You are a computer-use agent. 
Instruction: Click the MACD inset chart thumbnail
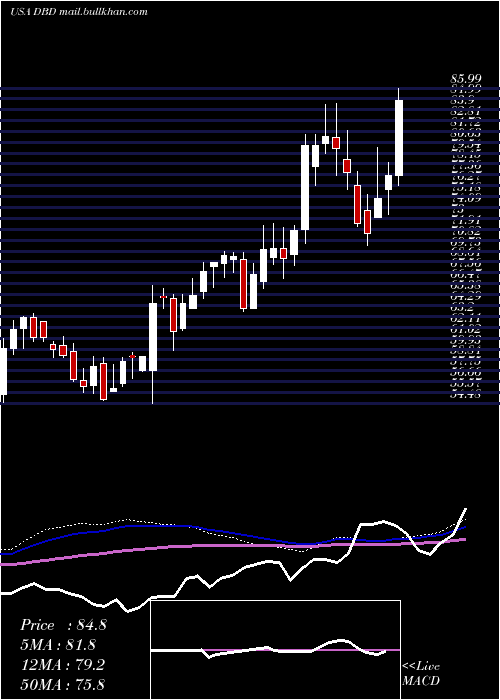[x=275, y=650]
